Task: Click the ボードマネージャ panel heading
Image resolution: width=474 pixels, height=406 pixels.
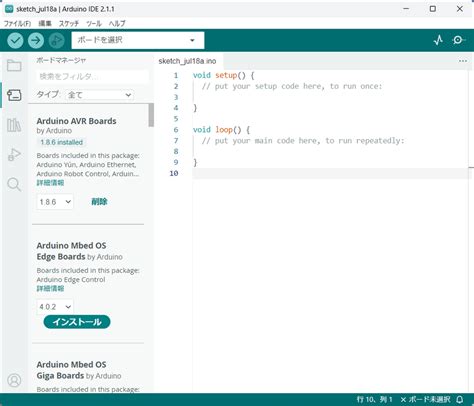Action: (61, 60)
